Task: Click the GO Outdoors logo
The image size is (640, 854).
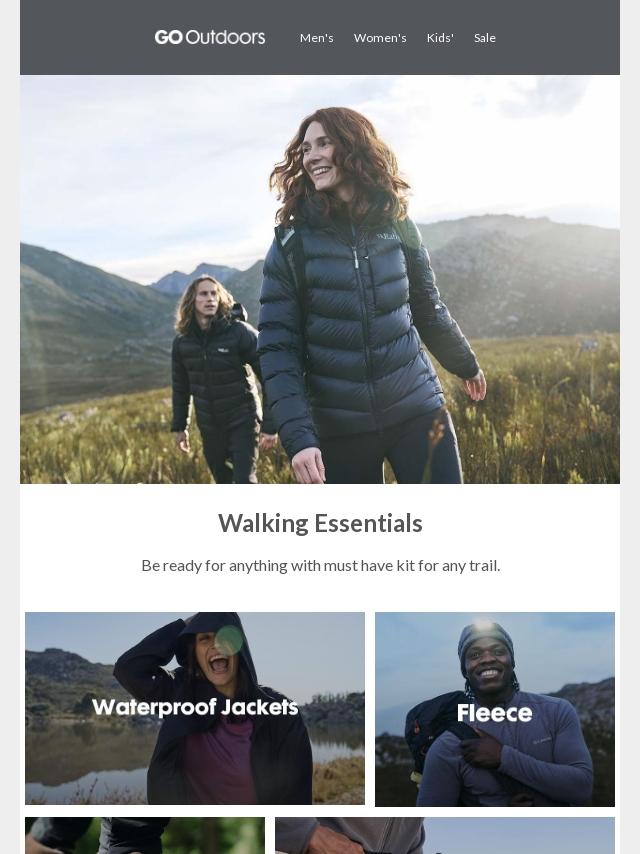Action: (210, 38)
